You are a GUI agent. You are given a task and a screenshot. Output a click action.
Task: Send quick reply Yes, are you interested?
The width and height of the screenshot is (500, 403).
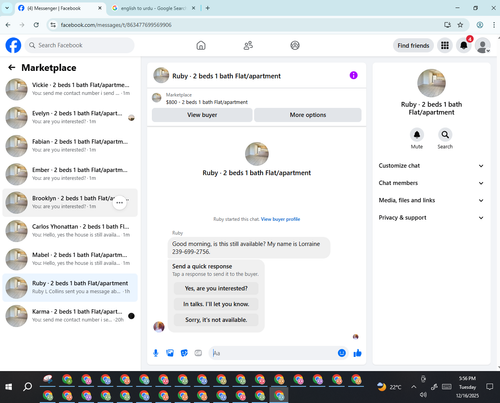click(x=216, y=288)
